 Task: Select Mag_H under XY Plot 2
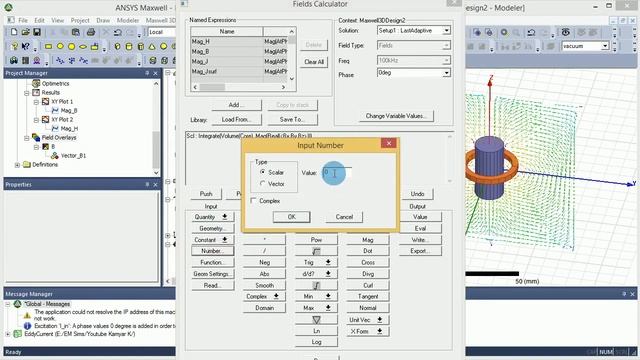click(69, 129)
